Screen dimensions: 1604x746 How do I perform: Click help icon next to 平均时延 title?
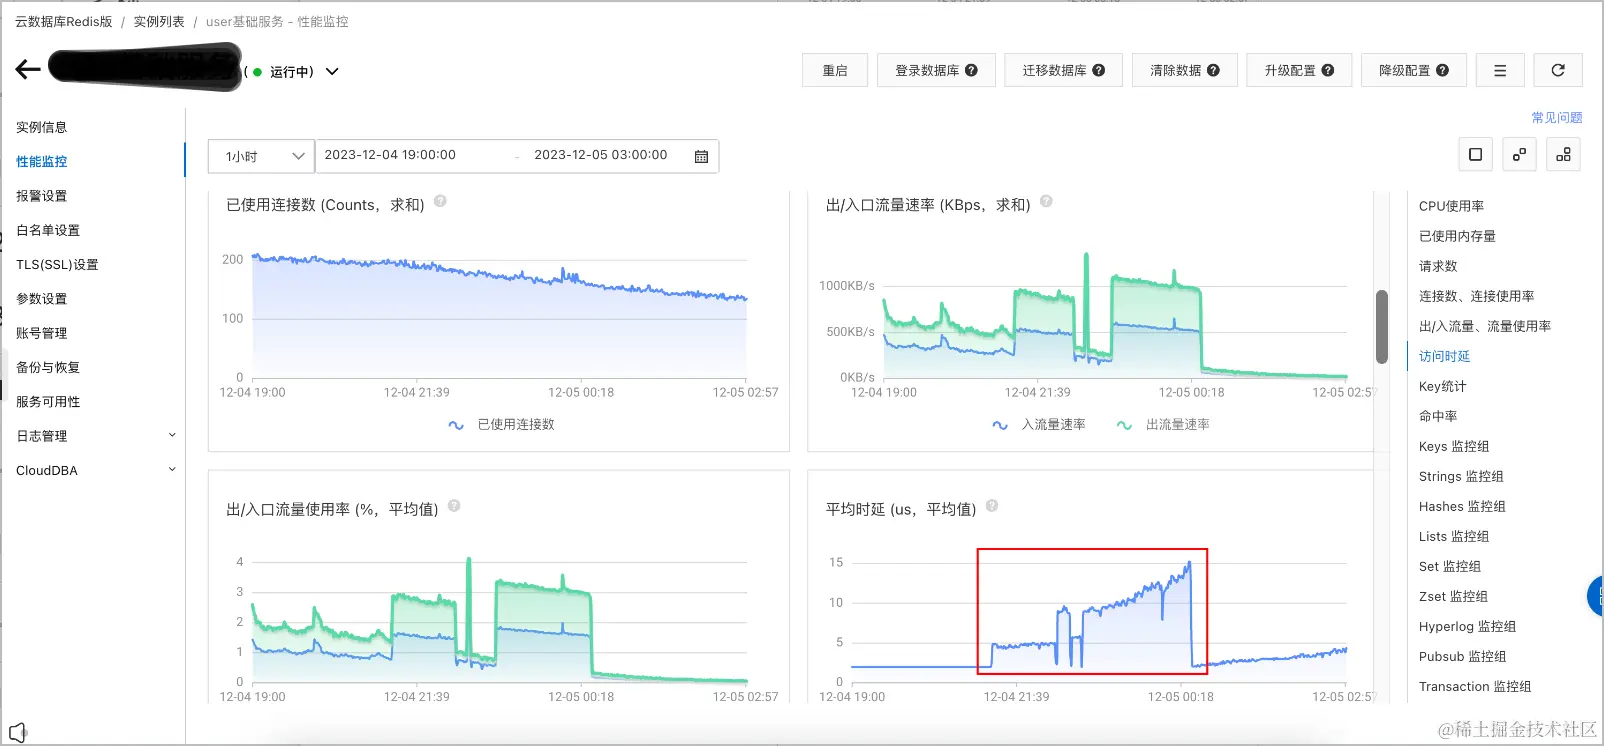(992, 506)
